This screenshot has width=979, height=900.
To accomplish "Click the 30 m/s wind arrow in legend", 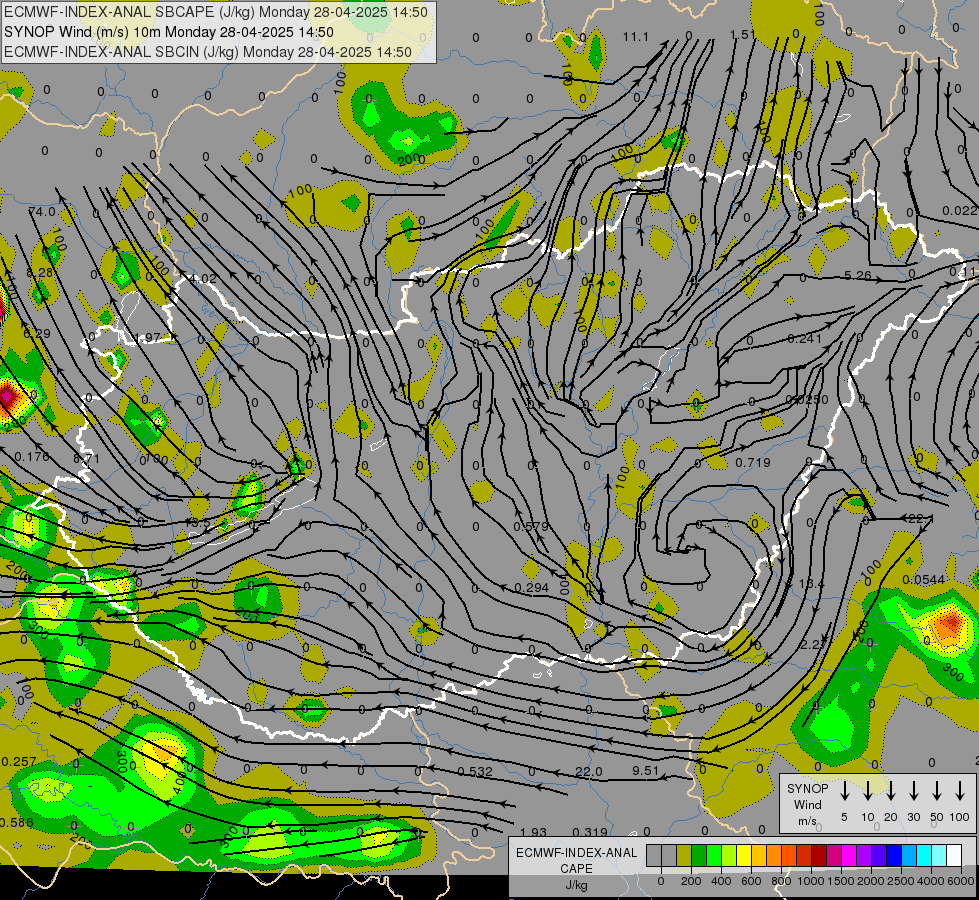I will [x=914, y=791].
